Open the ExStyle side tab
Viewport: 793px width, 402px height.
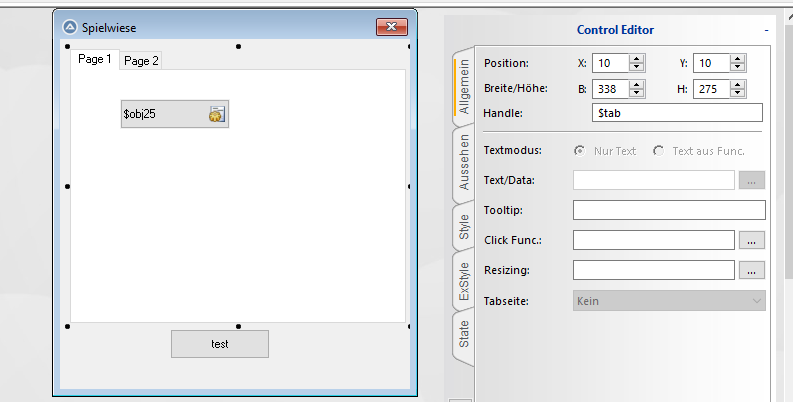(x=464, y=283)
